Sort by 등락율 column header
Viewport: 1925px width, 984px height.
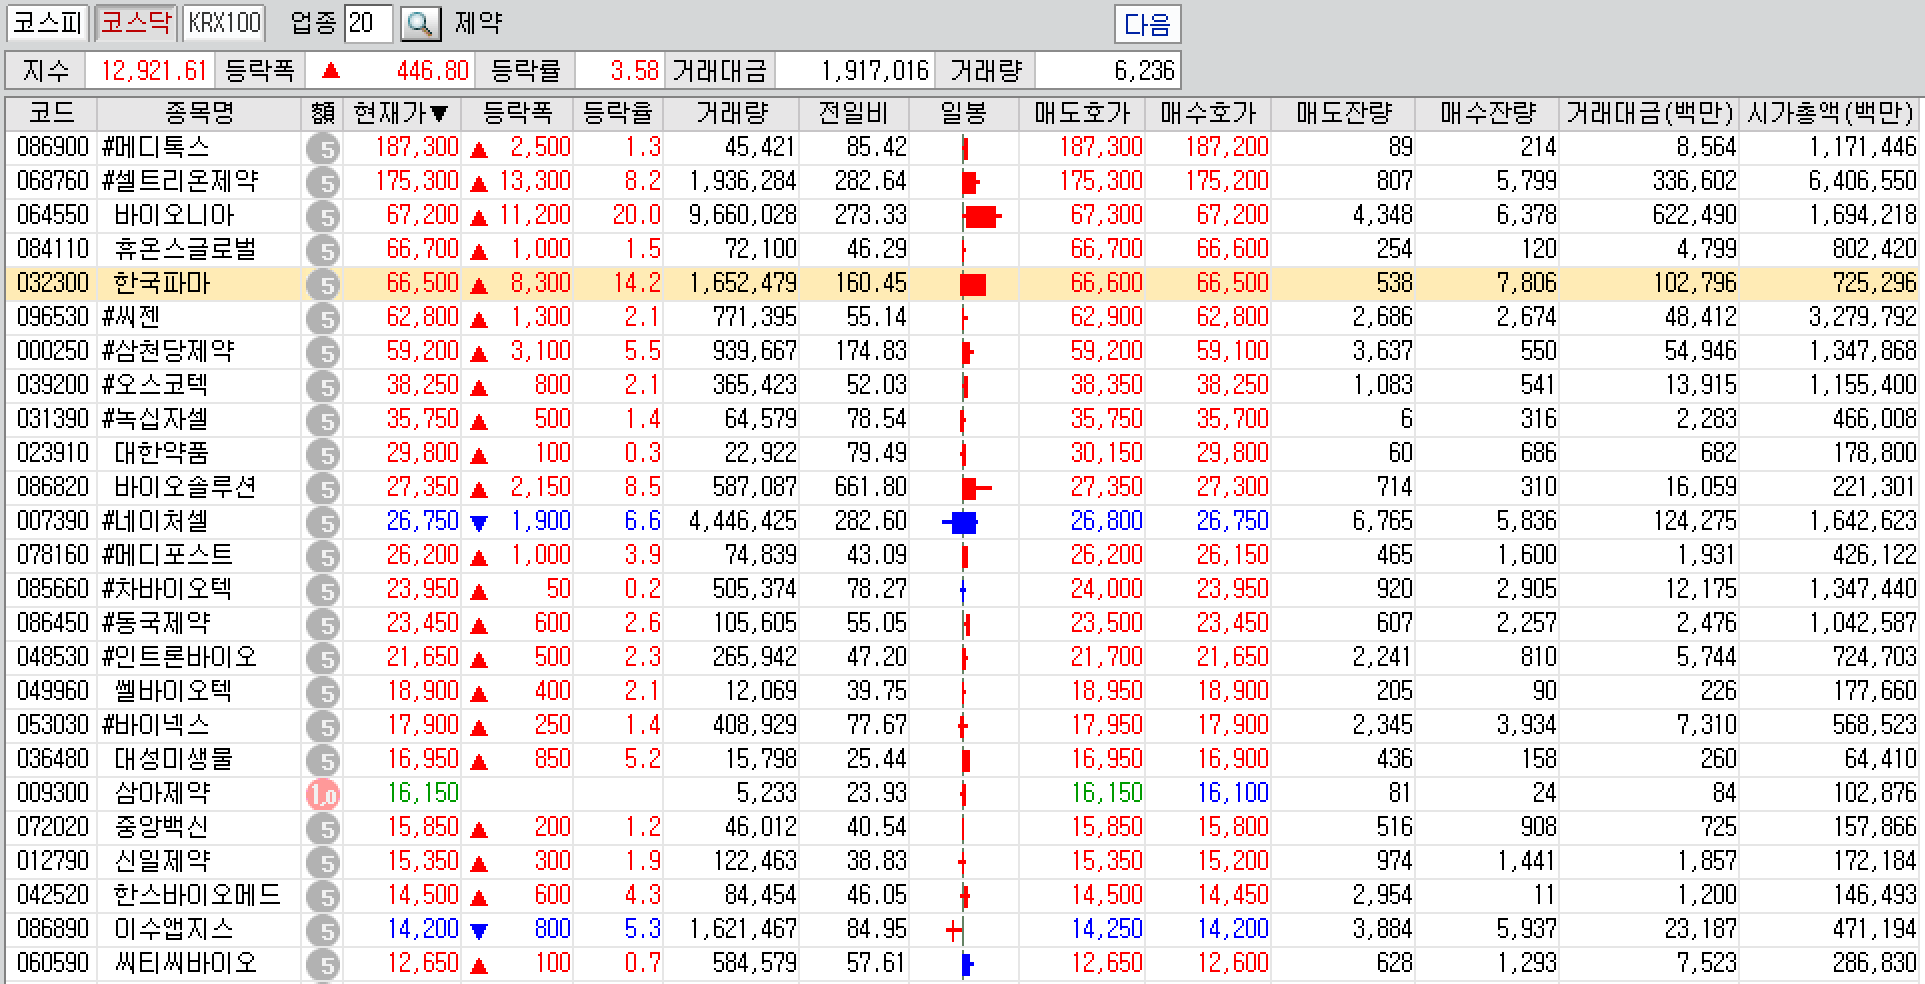618,113
